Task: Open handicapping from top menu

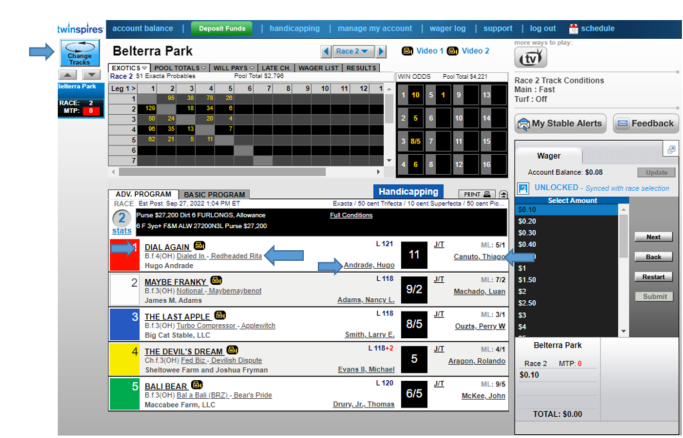Action: pyautogui.click(x=294, y=28)
